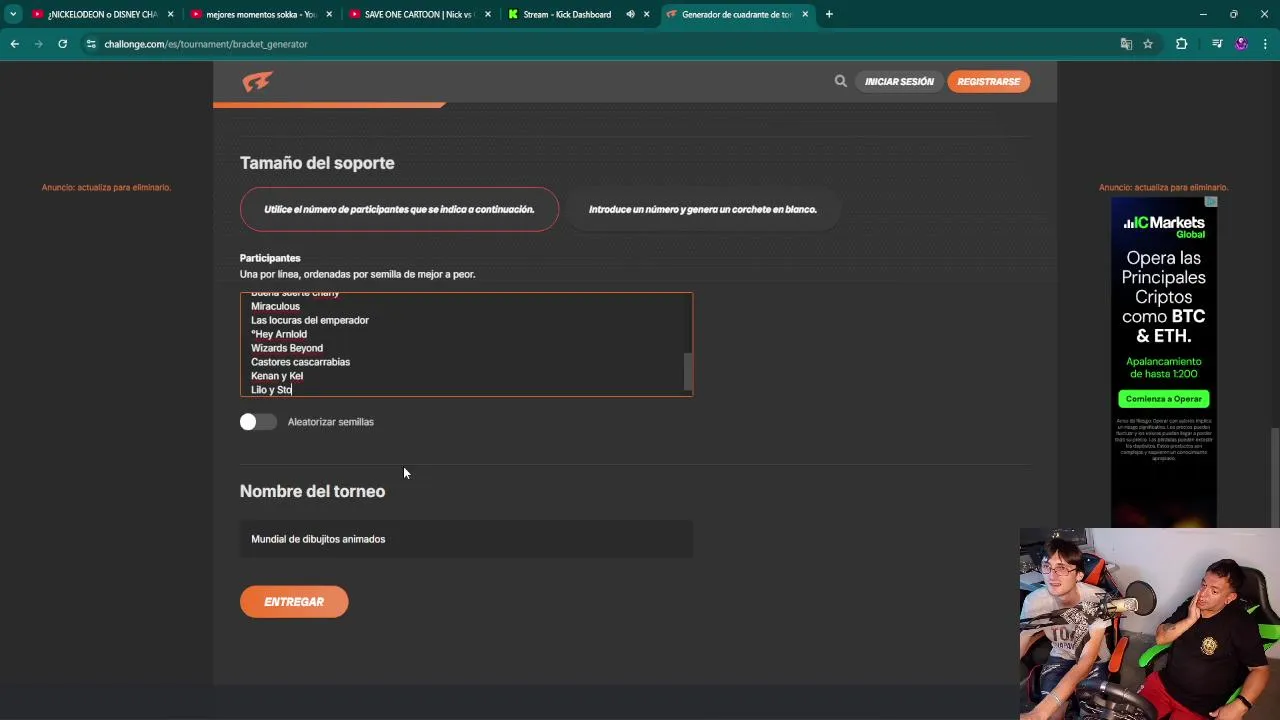Open the browser tab search dropdown

[x=13, y=14]
